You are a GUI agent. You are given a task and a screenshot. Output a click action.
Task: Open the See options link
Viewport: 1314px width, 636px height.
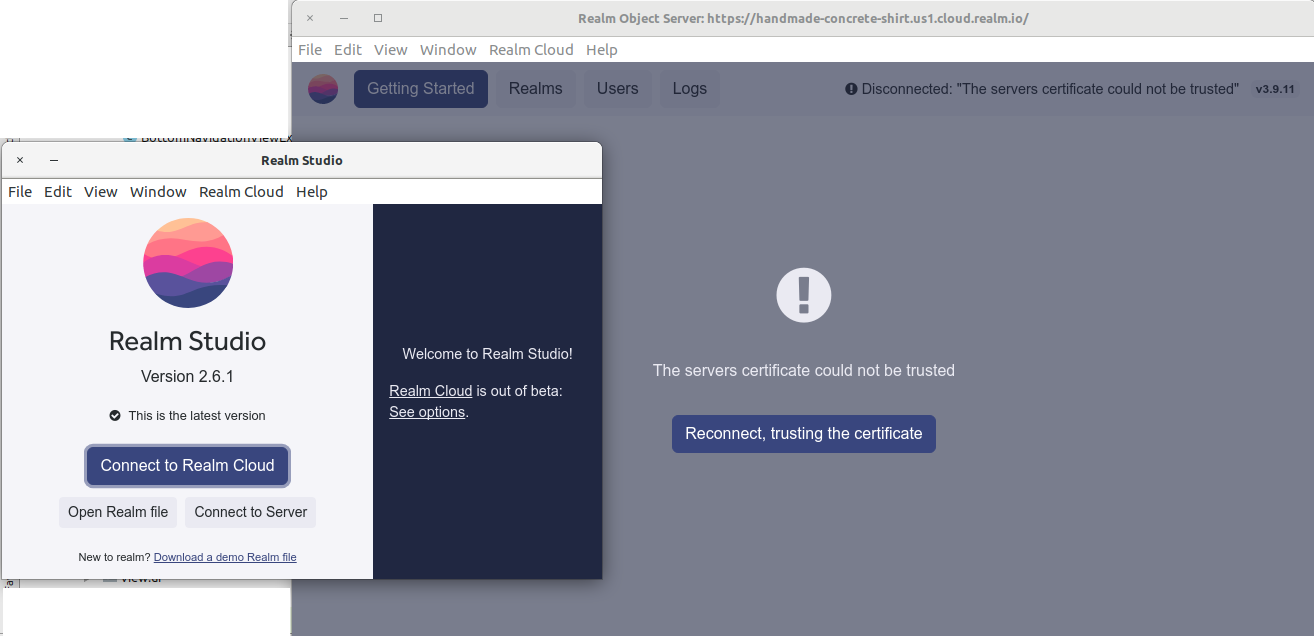427,412
